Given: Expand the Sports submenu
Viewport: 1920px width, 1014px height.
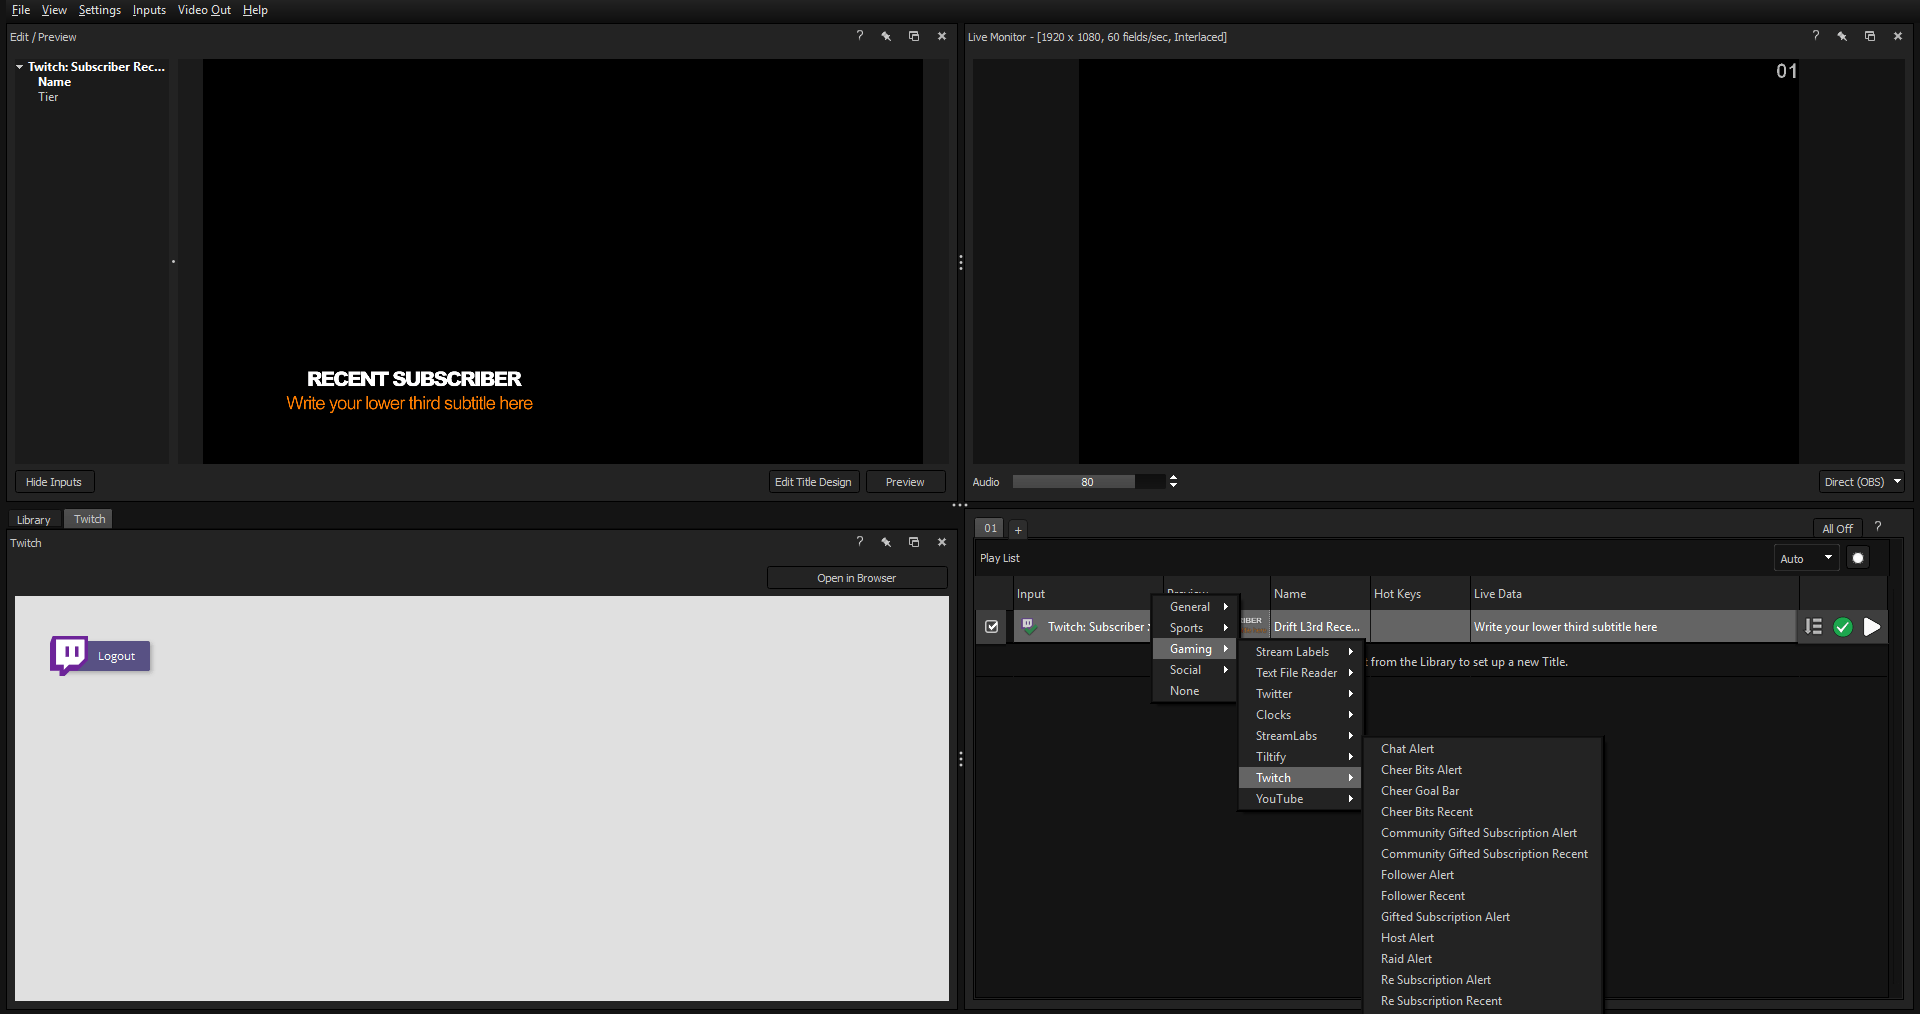Looking at the screenshot, I should 1196,628.
